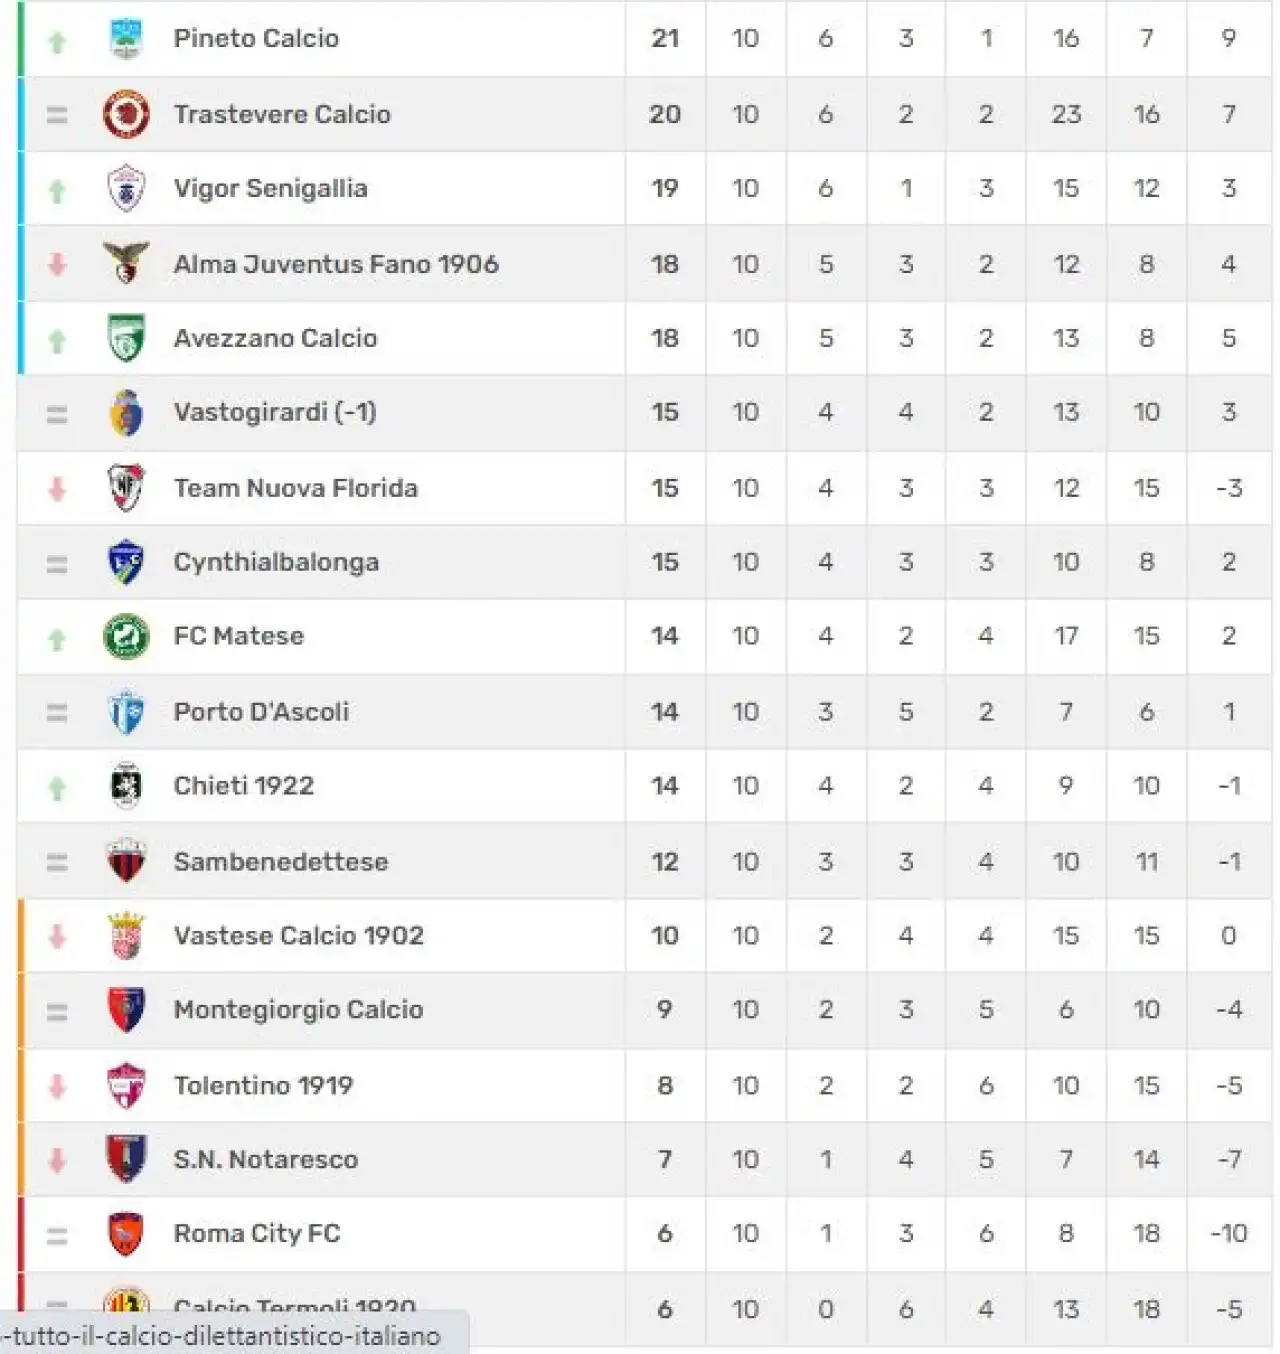Image resolution: width=1280 pixels, height=1354 pixels.
Task: Click the green up arrow beside Pineto Calcio
Action: (57, 42)
